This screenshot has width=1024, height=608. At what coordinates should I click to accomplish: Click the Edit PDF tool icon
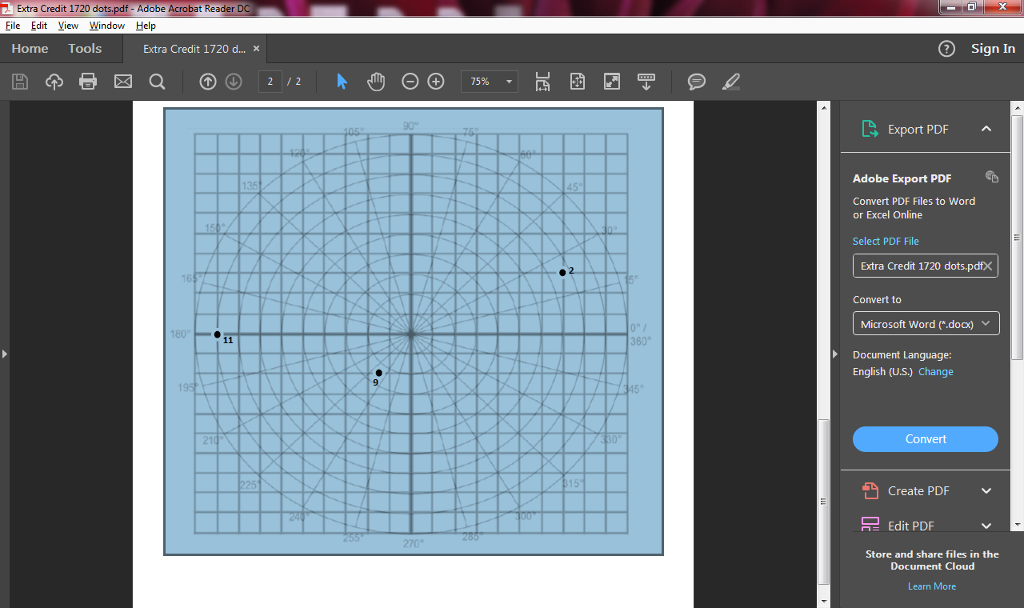coord(870,524)
